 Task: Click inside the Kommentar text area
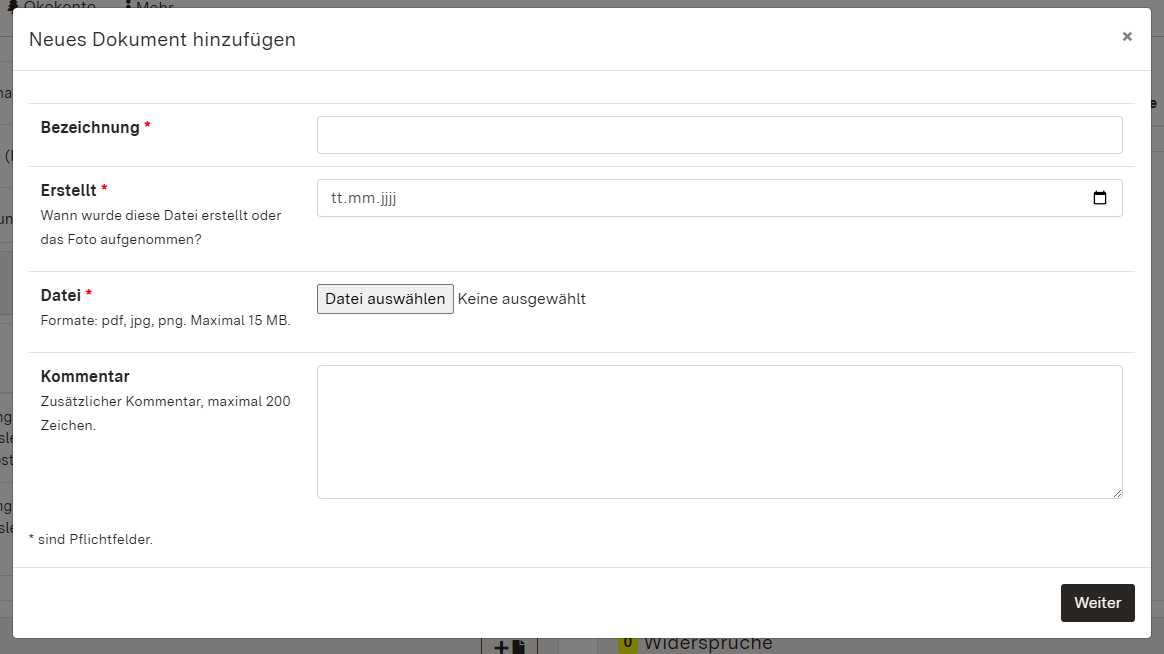[x=719, y=431]
